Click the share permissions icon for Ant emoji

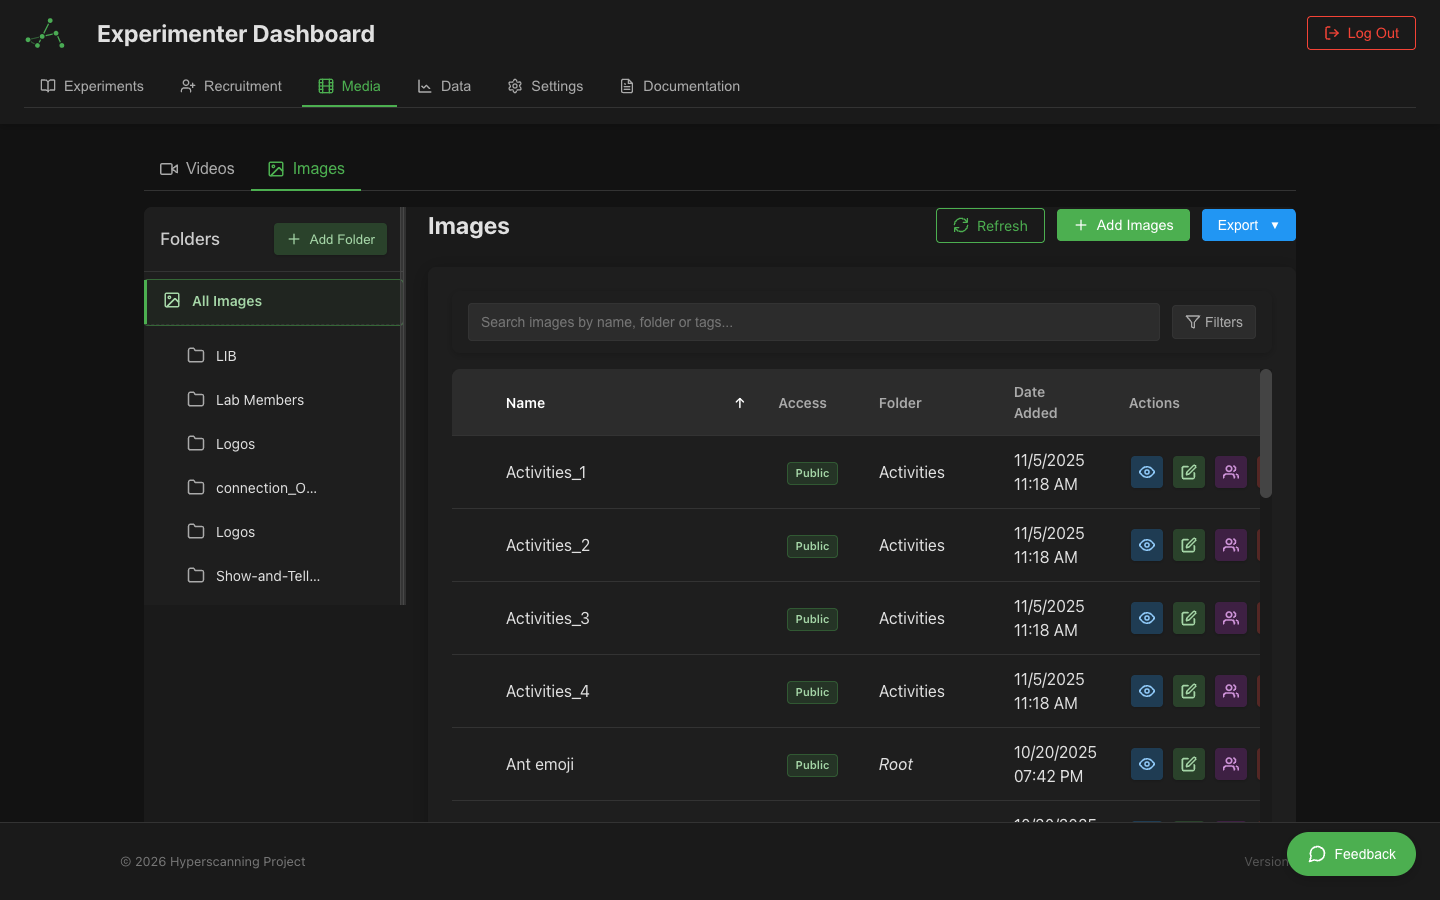1230,764
